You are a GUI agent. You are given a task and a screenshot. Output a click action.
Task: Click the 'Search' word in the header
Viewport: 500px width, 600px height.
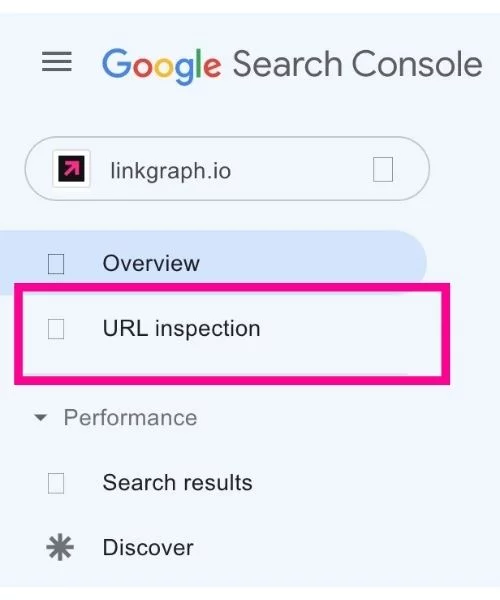point(287,64)
